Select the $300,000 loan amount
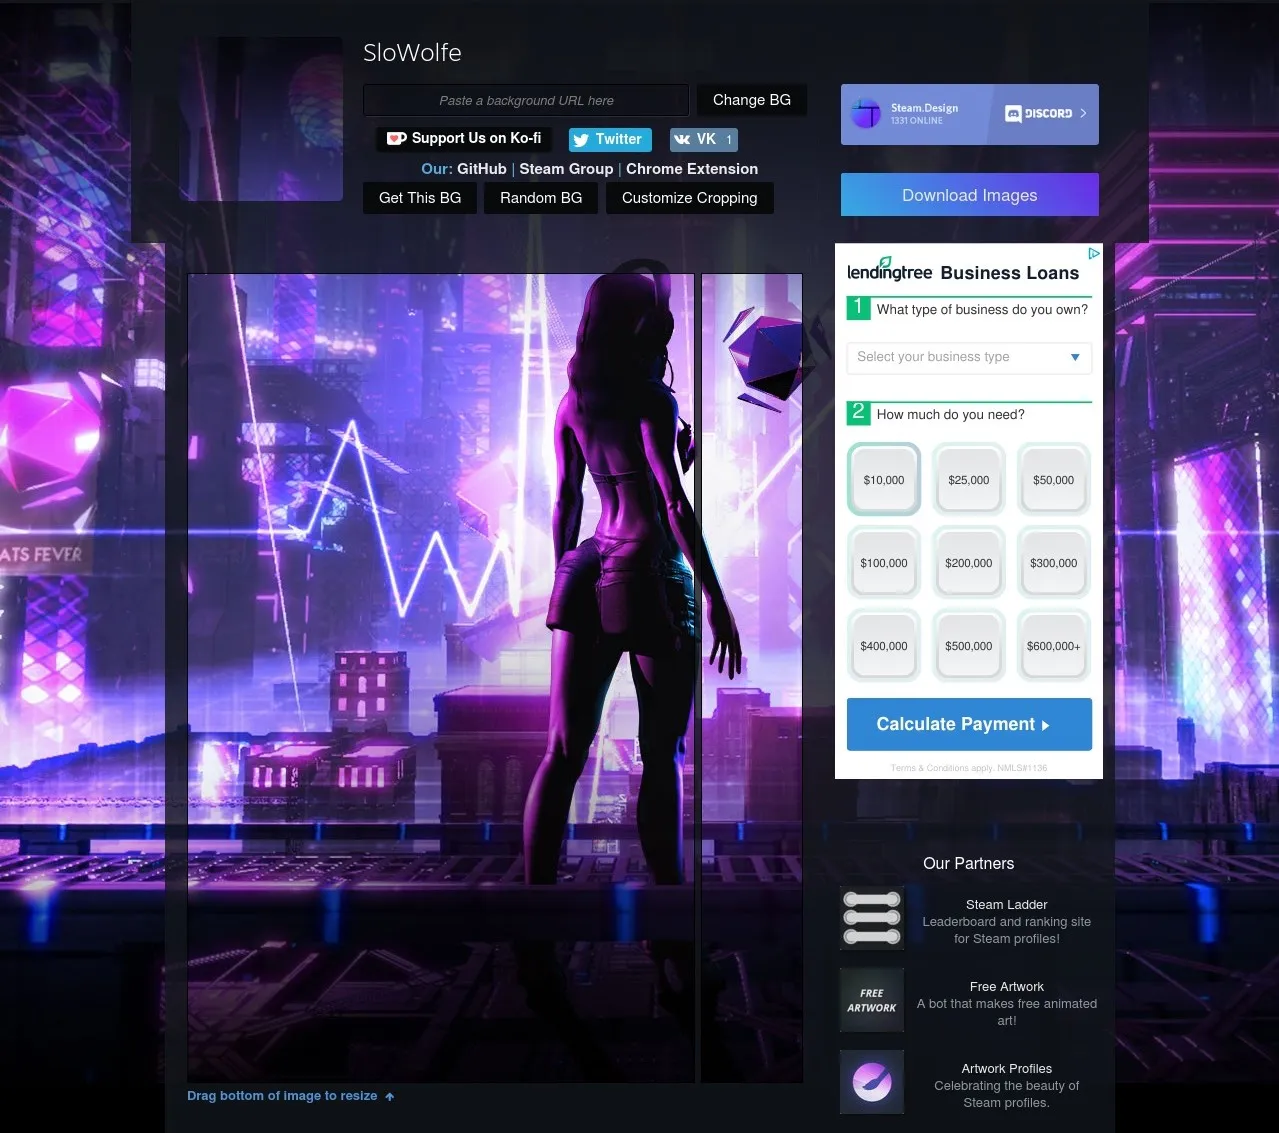1279x1133 pixels. [1054, 563]
